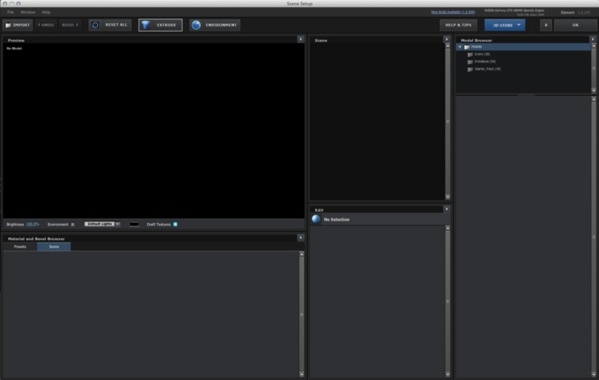
Task: Collapse the Models folder tree arrow
Action: (x=460, y=47)
